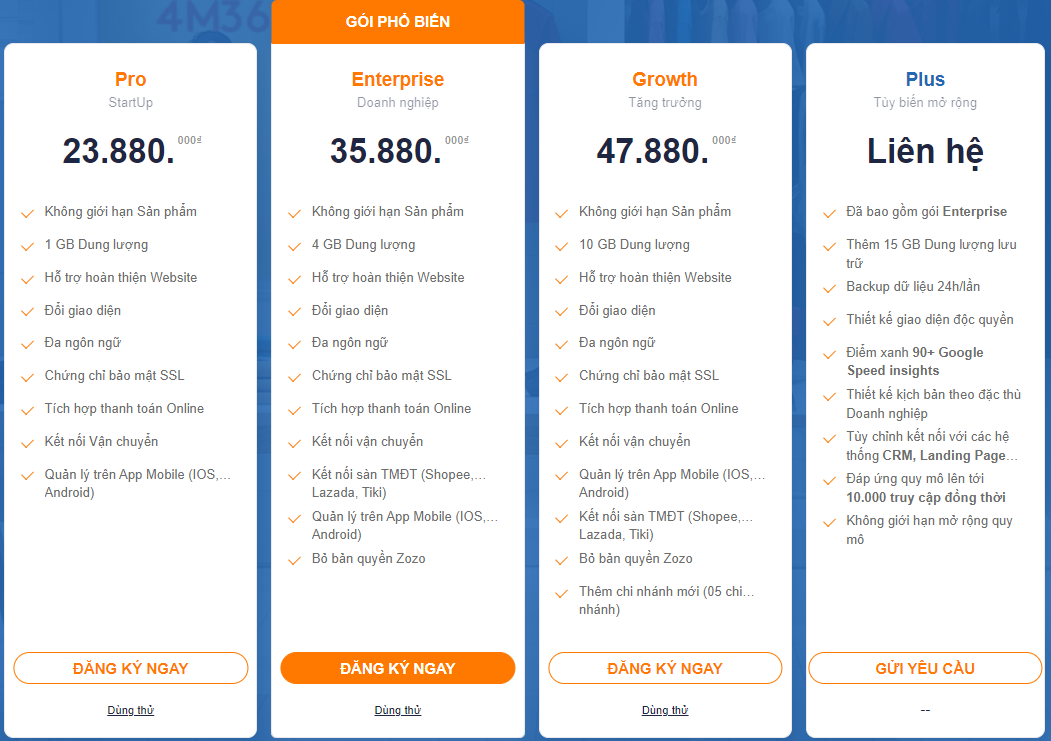
Task: Click the 'Enterprise' plan title
Action: pos(397,79)
